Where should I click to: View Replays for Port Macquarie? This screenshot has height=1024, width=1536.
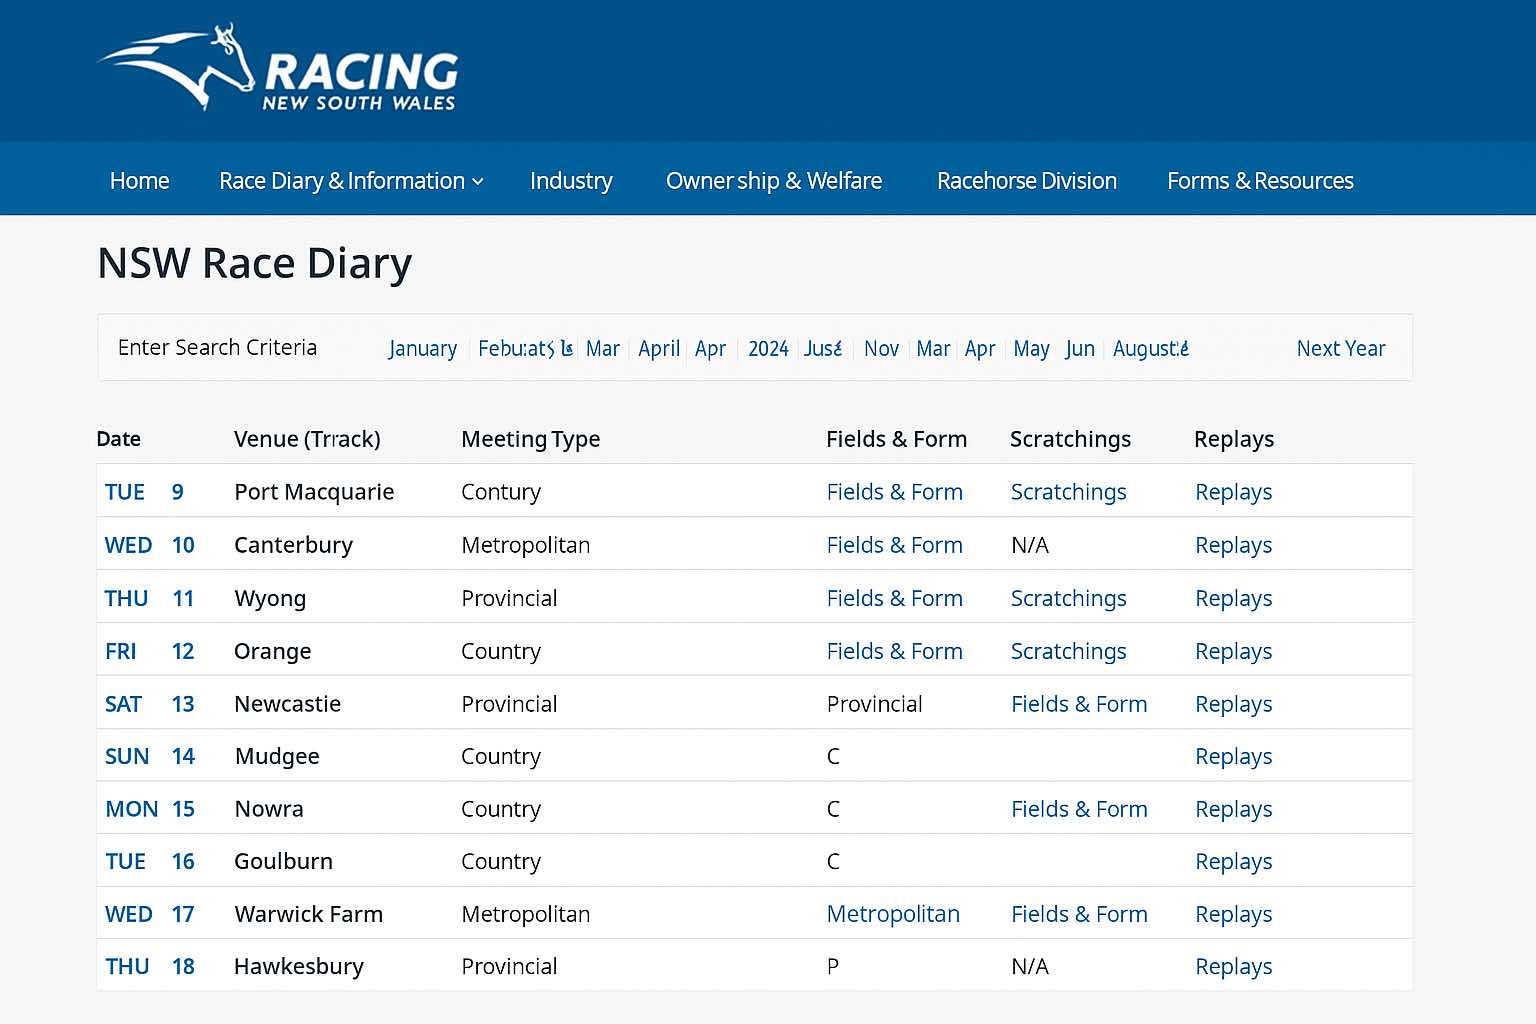pyautogui.click(x=1233, y=492)
